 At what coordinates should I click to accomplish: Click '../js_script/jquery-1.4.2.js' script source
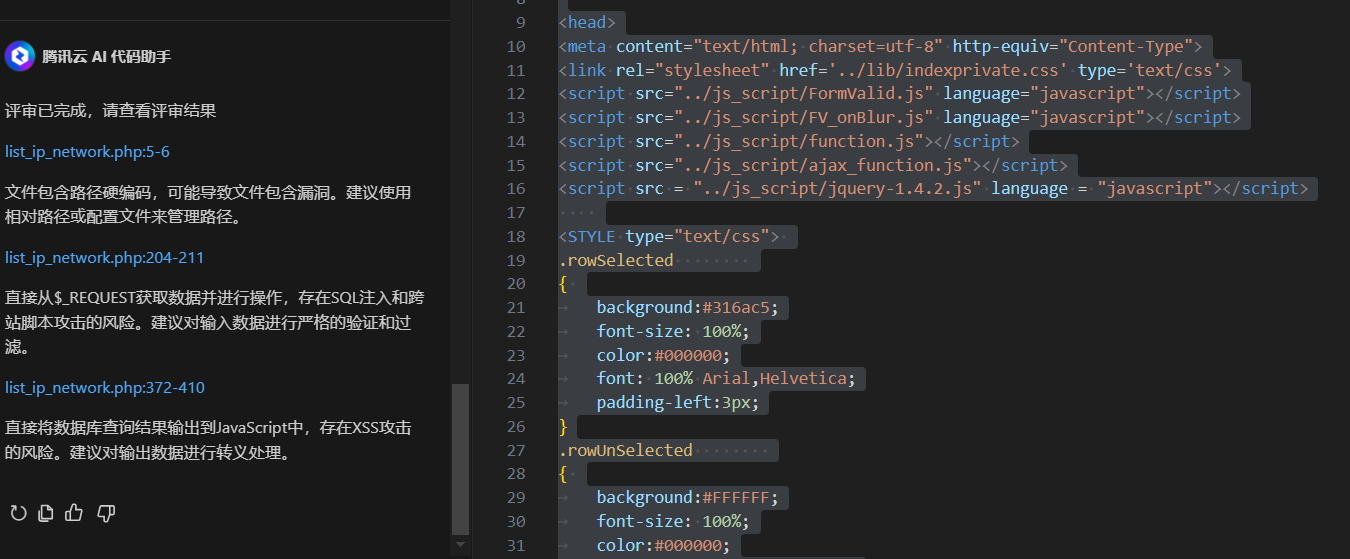pos(837,188)
